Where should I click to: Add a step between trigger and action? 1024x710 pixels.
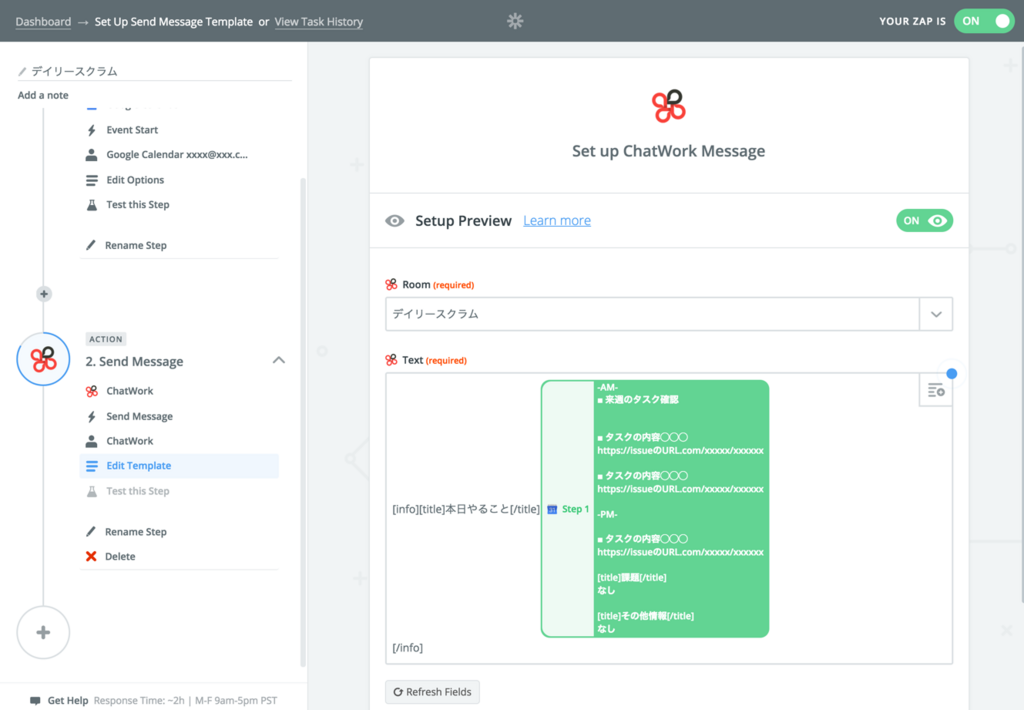click(x=44, y=294)
